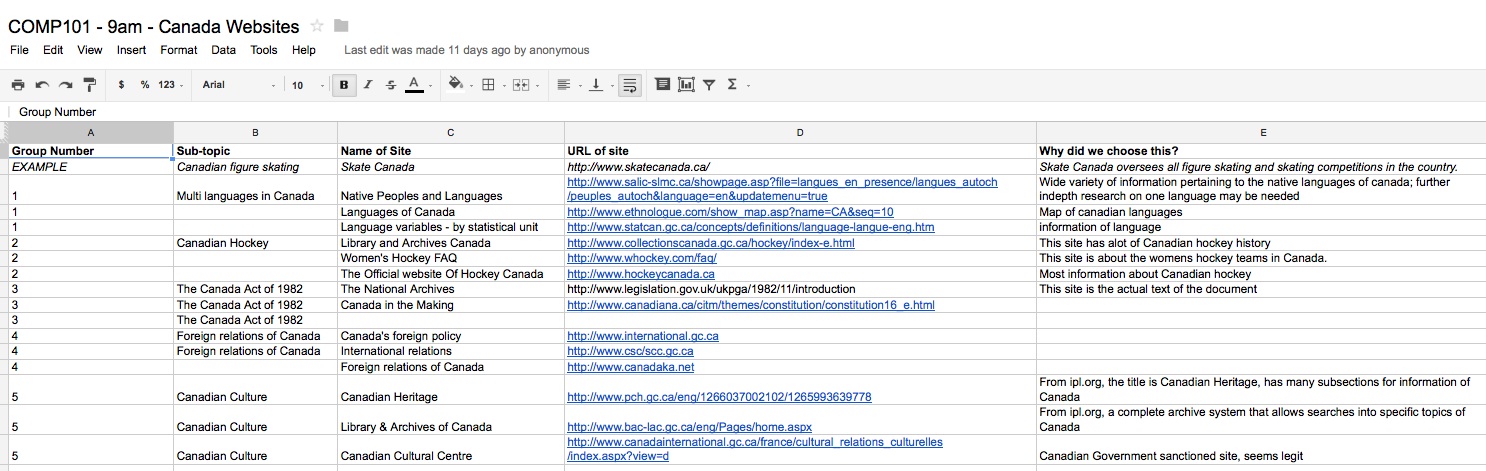
Task: Open the hockeycanada.ca link
Action: (x=641, y=274)
